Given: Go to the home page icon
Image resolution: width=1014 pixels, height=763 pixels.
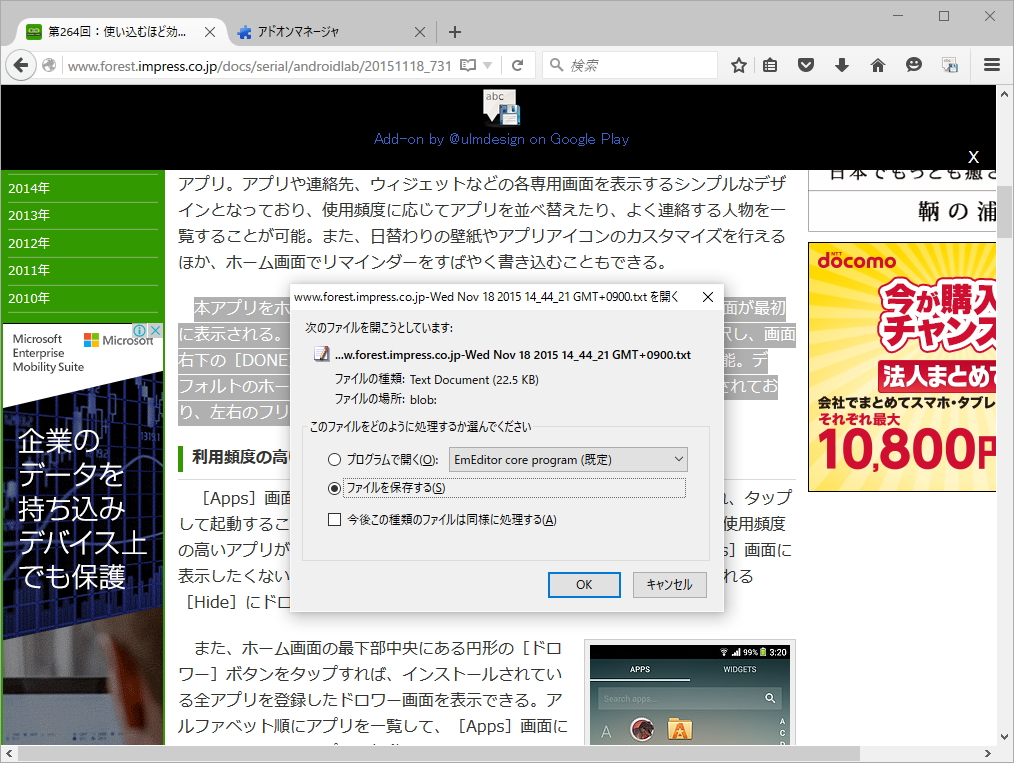Looking at the screenshot, I should [x=876, y=64].
